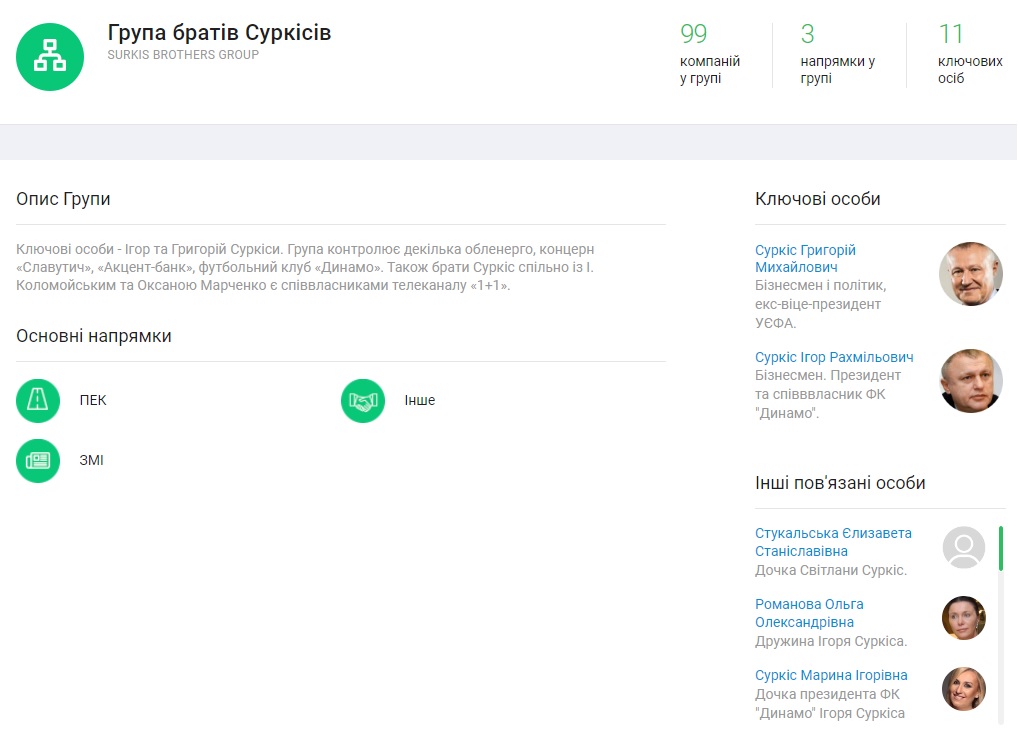The image size is (1019, 733).
Task: Click the 3 напрямки у групі counter
Action: click(837, 56)
